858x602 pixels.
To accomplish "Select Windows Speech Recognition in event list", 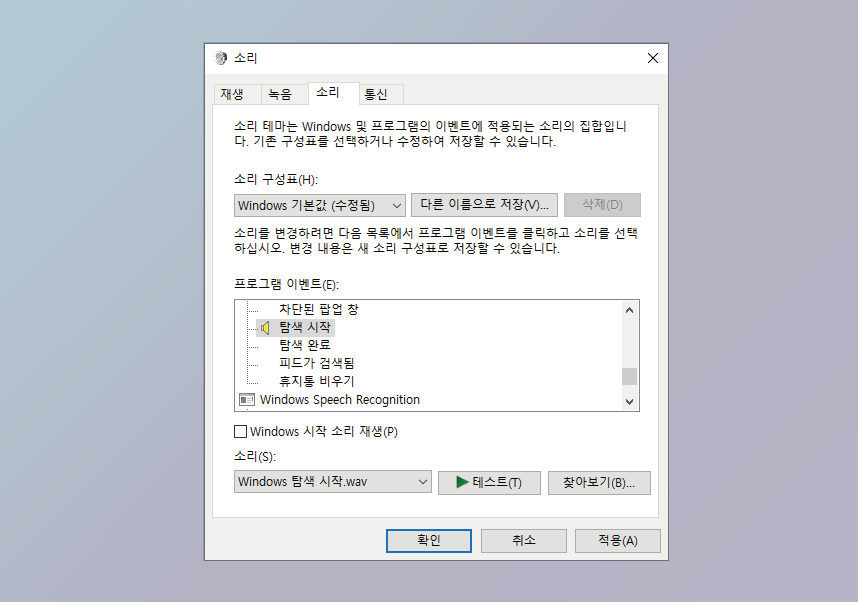I will 340,400.
